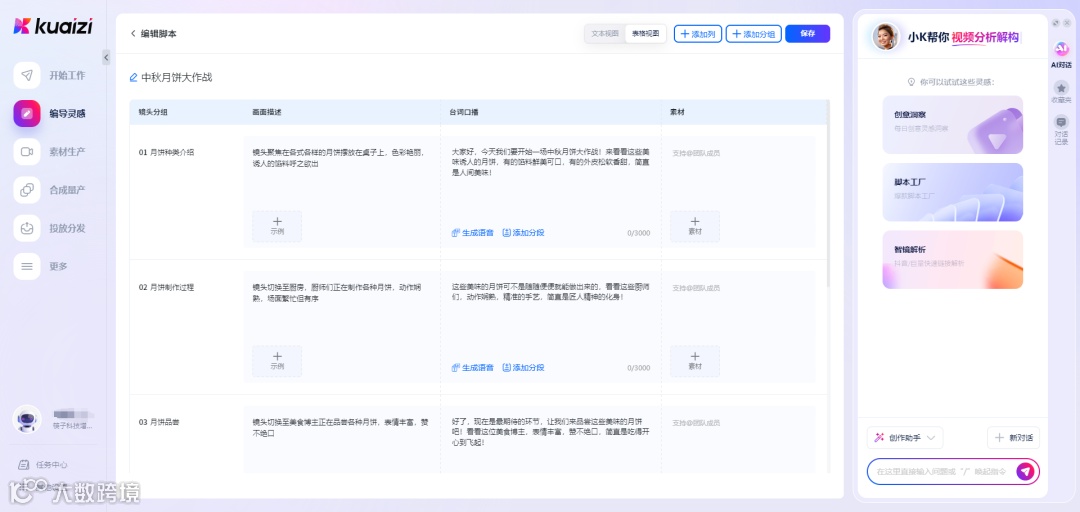Click the kuaizi logo
Screen dimensions: 1080x512
(53, 26)
